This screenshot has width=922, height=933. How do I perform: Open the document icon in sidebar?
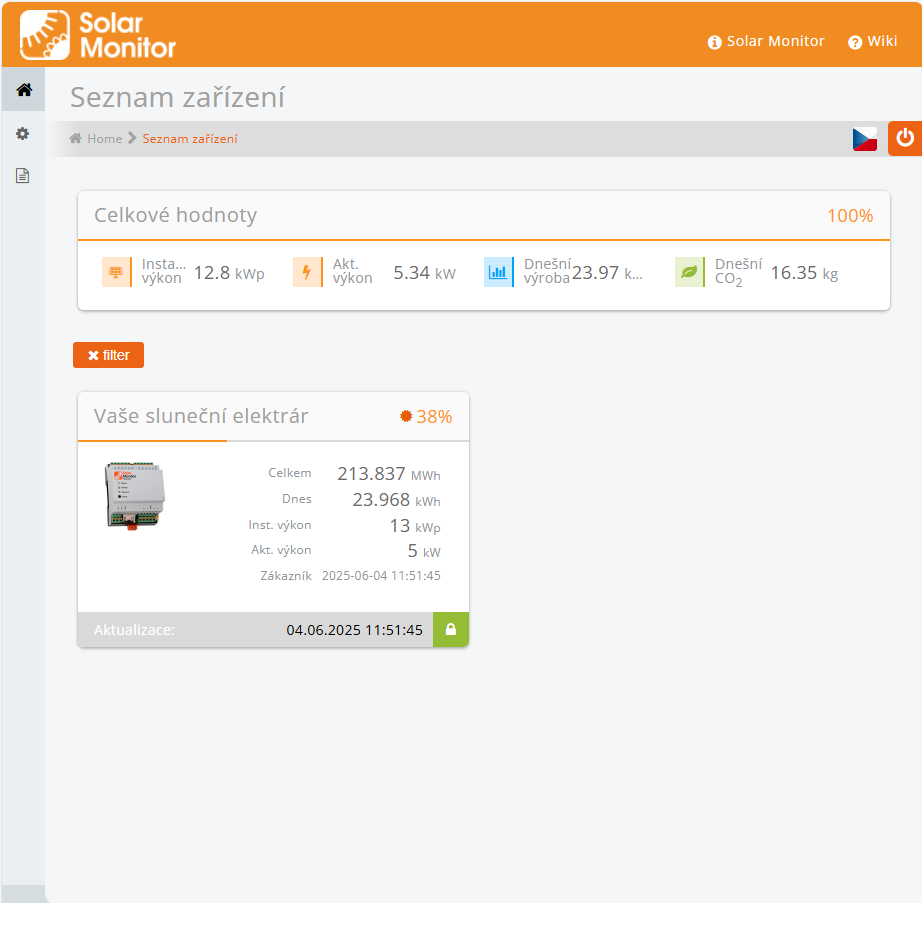point(23,176)
